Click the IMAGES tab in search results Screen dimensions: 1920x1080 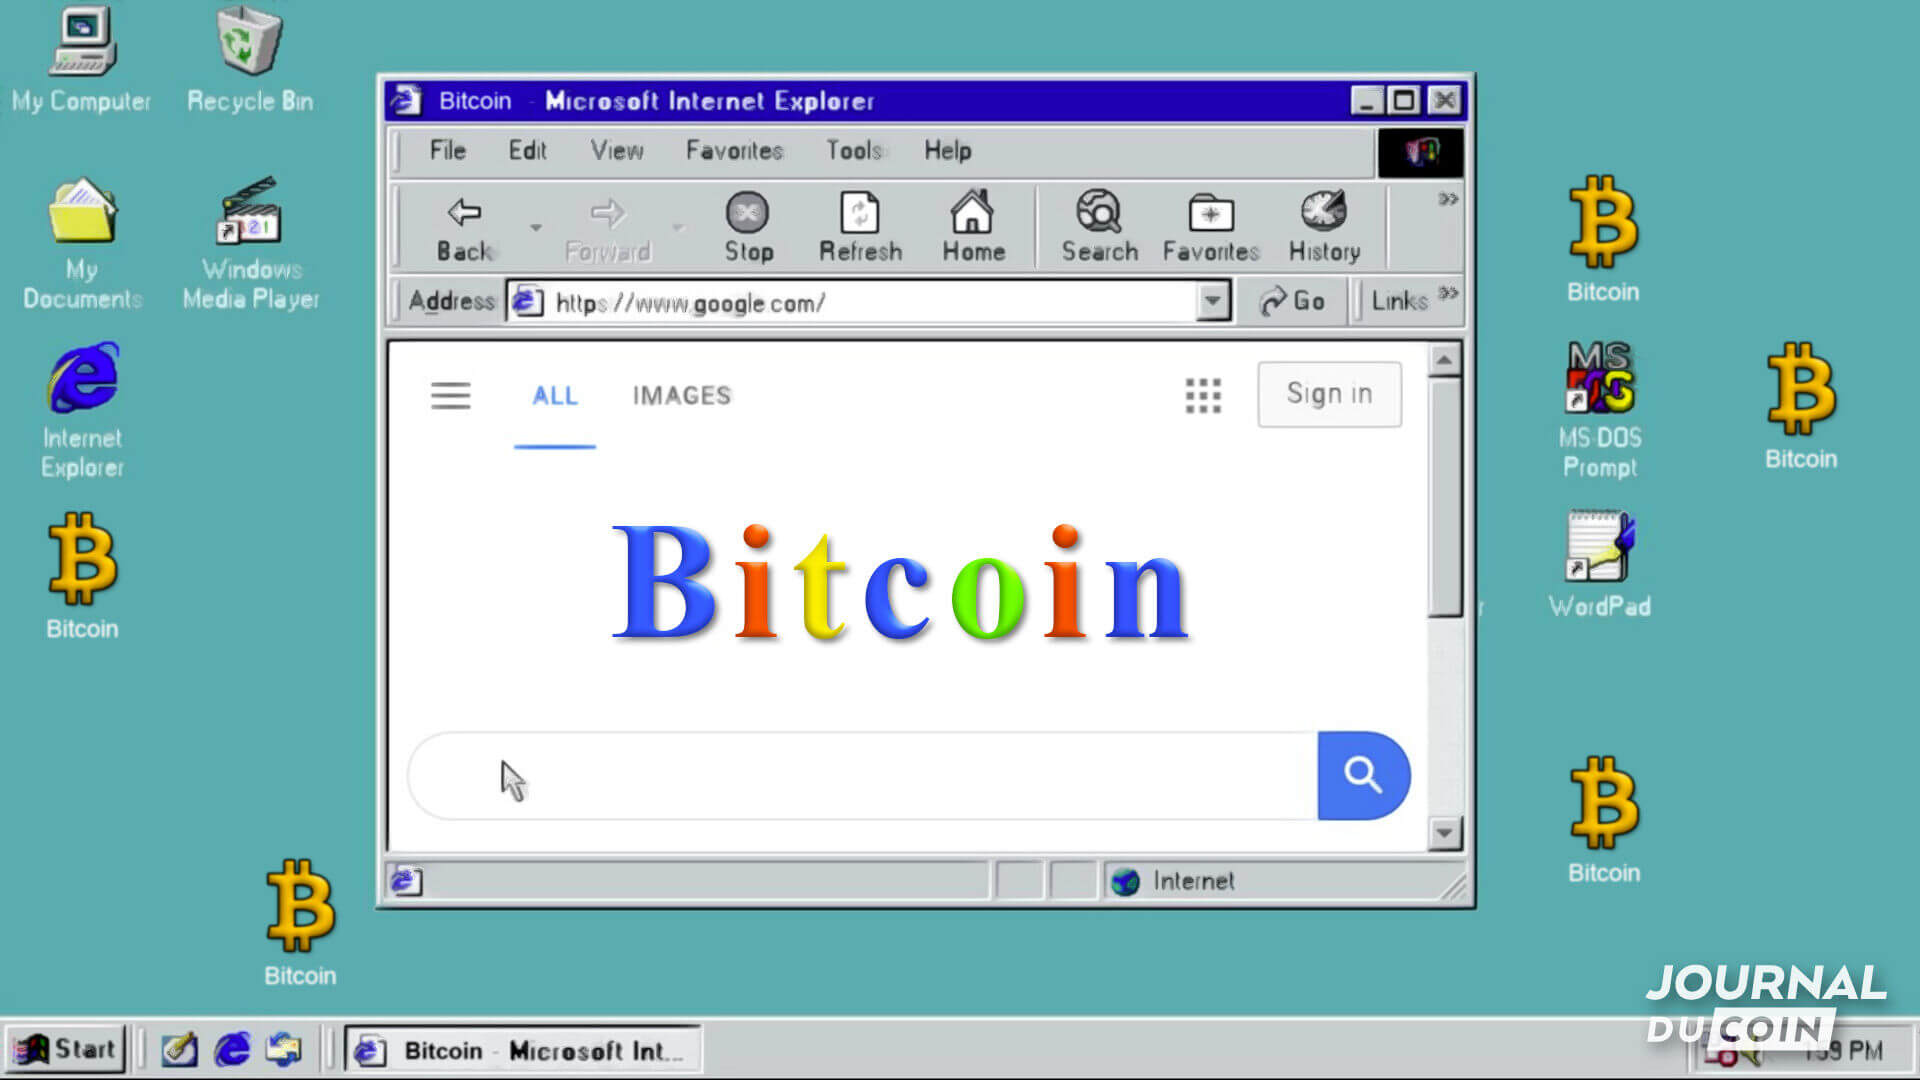pos(683,396)
